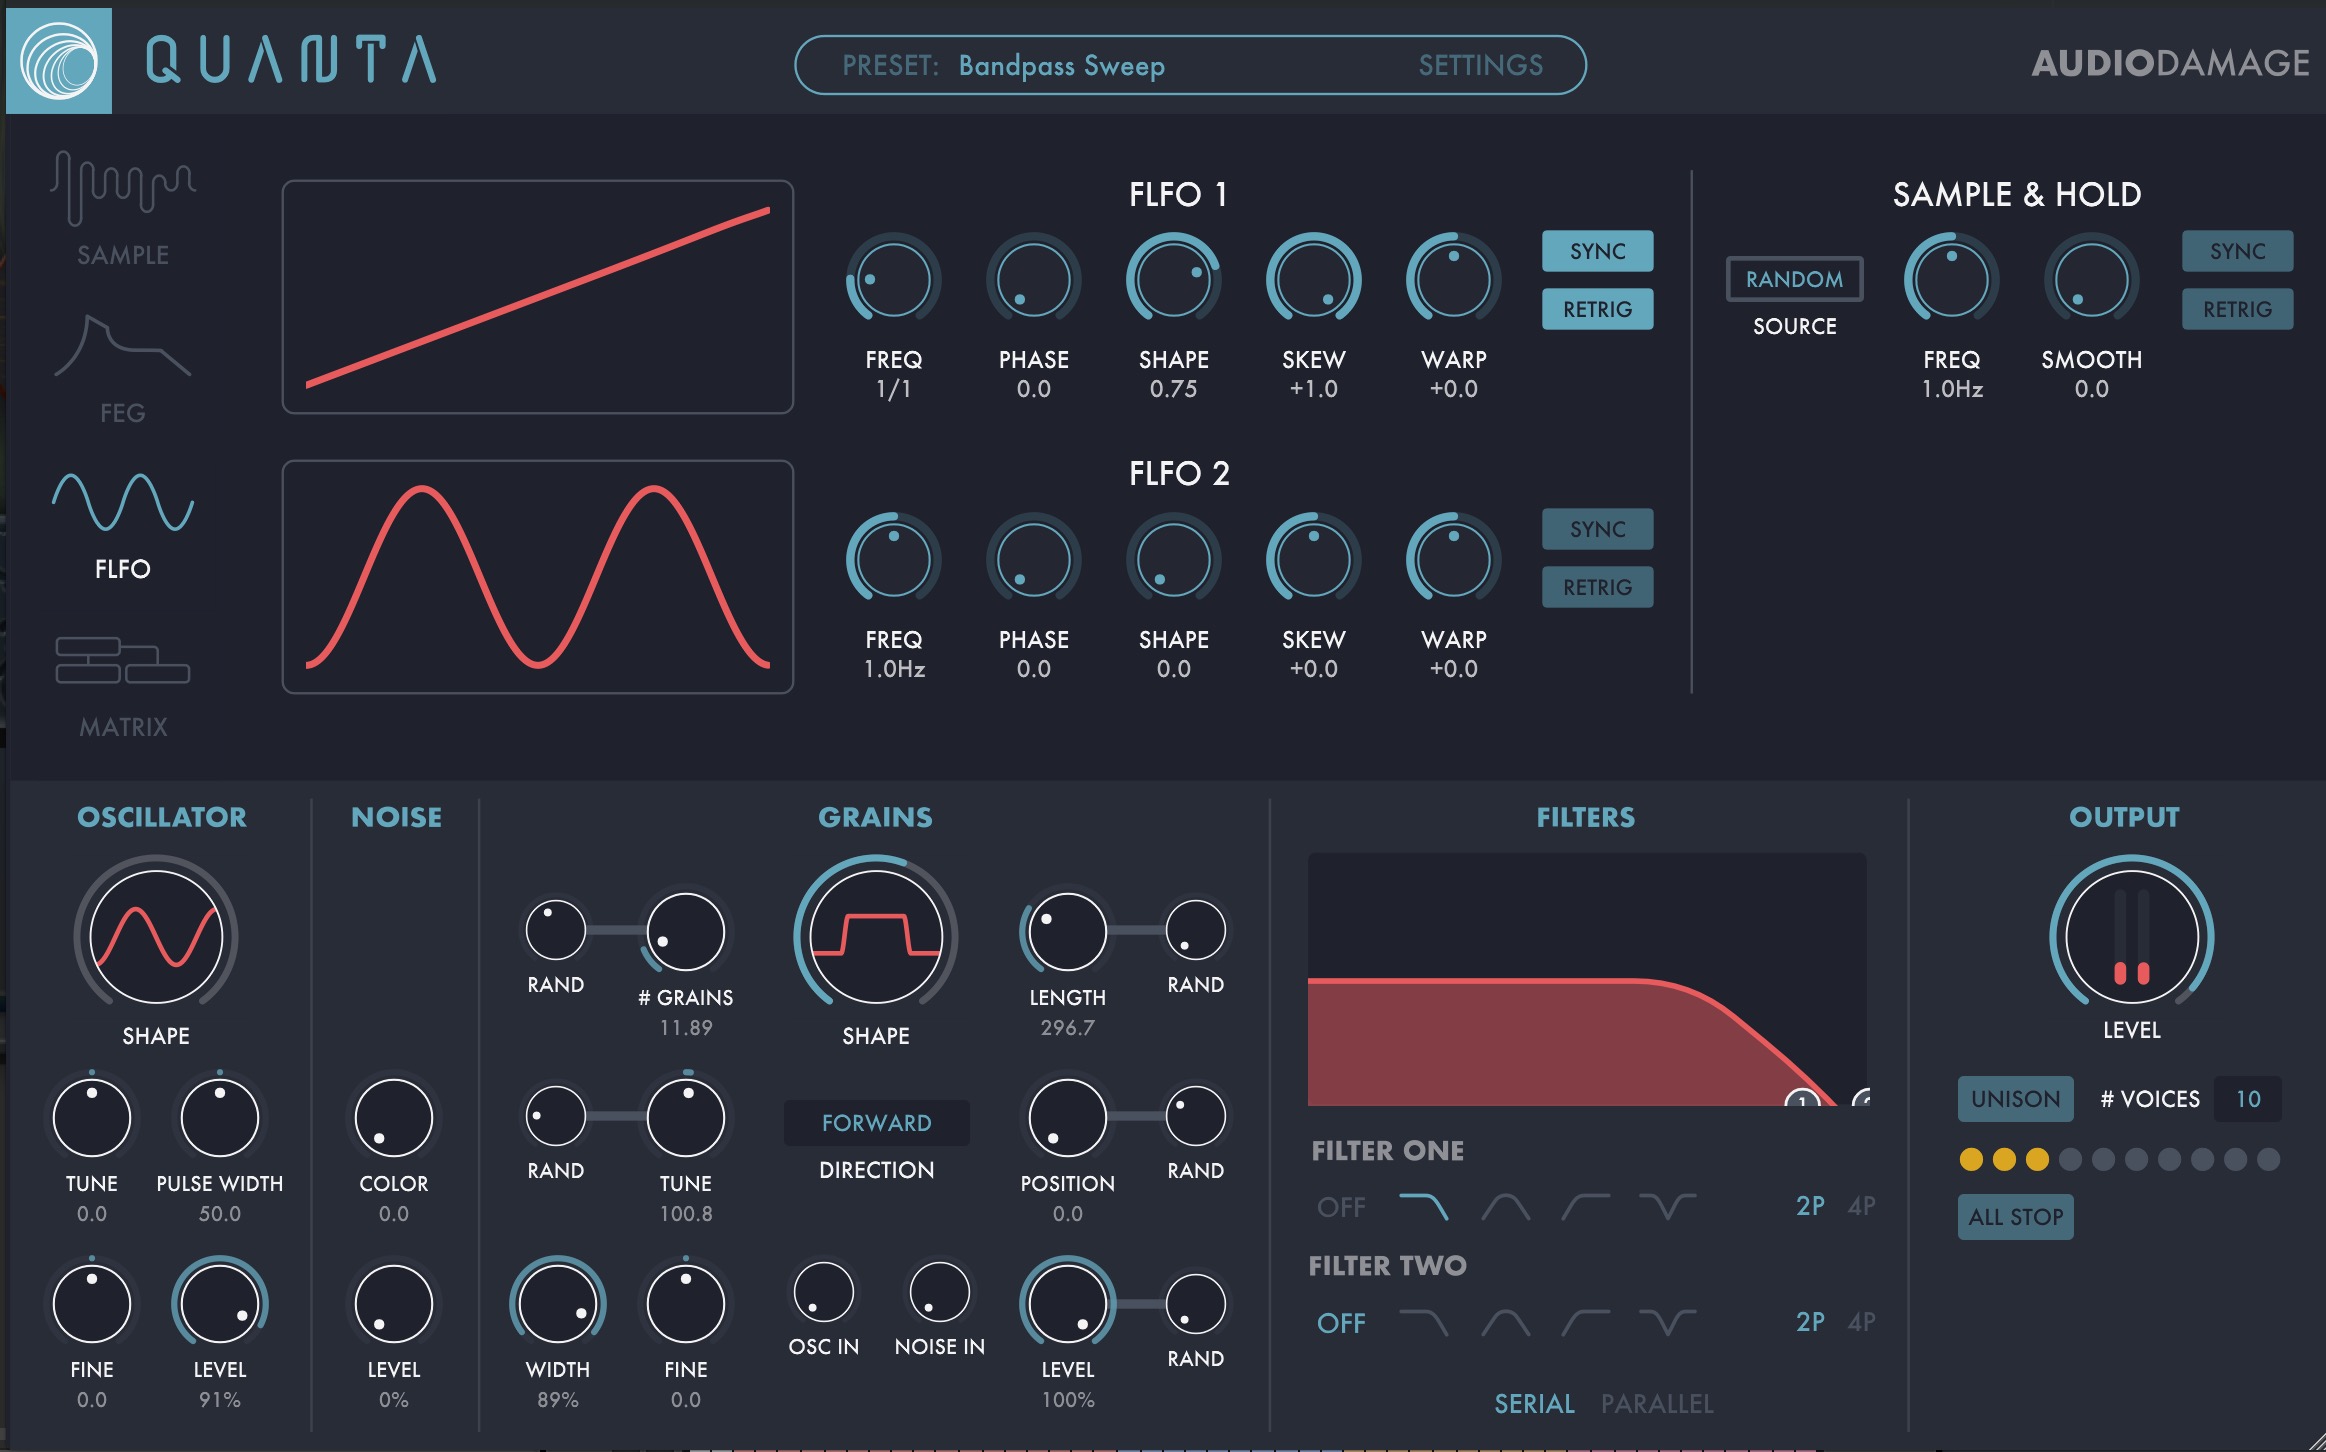Select PARALLEL filter routing
2326x1452 pixels.
(1657, 1404)
